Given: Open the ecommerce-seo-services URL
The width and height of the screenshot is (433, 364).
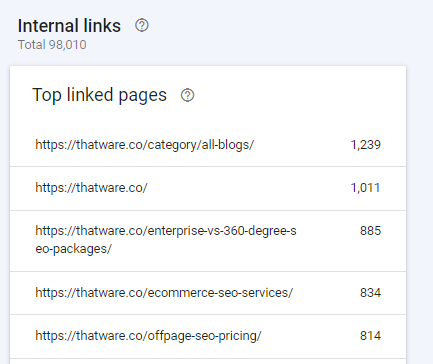Looking at the screenshot, I should (x=164, y=293).
